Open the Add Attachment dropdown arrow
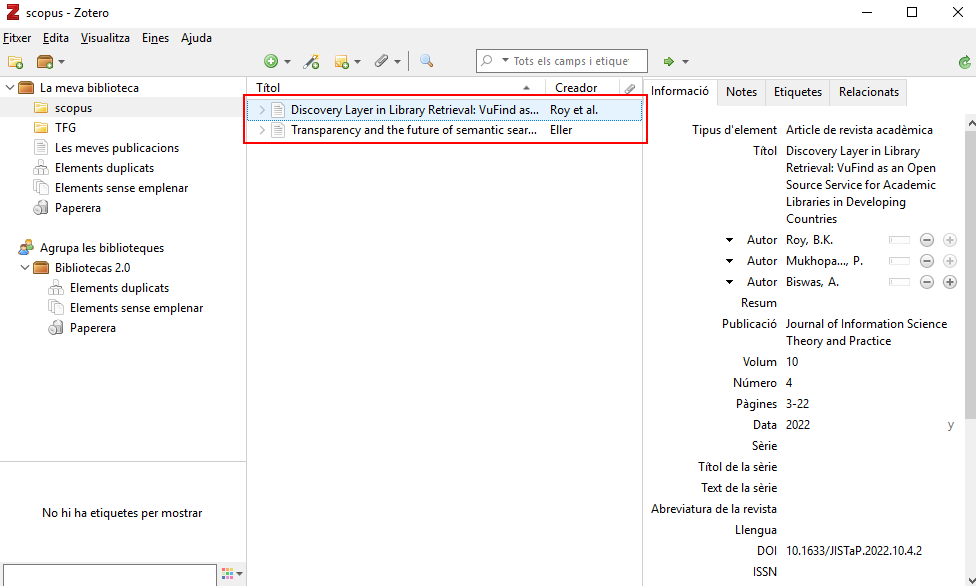 (397, 62)
